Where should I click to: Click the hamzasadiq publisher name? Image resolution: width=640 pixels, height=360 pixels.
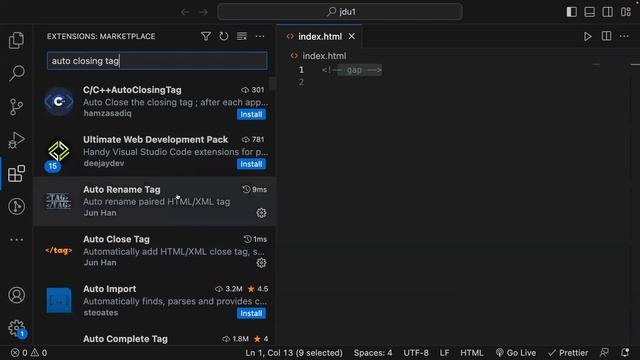click(x=107, y=113)
